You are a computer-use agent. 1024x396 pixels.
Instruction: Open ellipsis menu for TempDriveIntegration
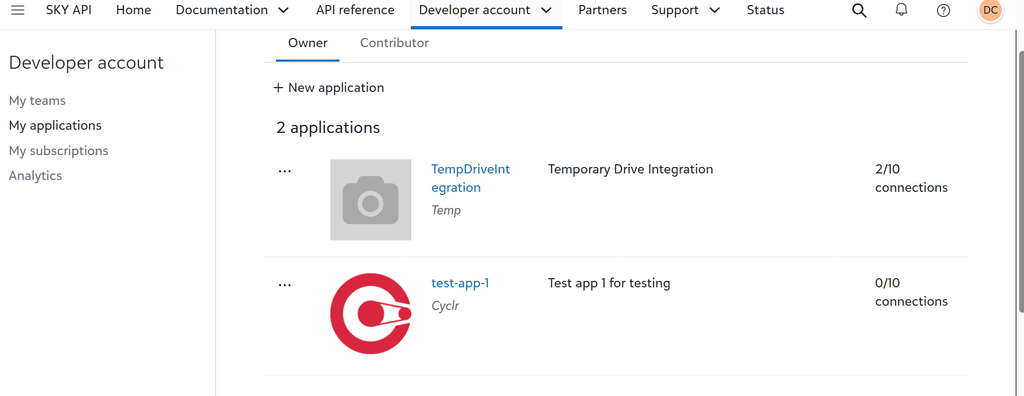coord(285,171)
